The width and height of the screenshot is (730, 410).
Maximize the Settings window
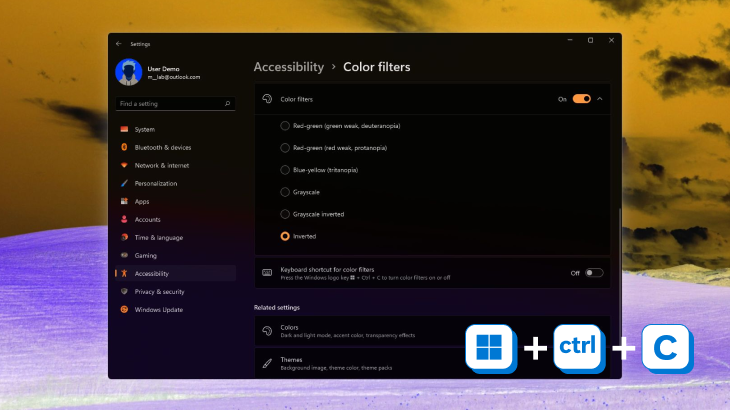[590, 40]
